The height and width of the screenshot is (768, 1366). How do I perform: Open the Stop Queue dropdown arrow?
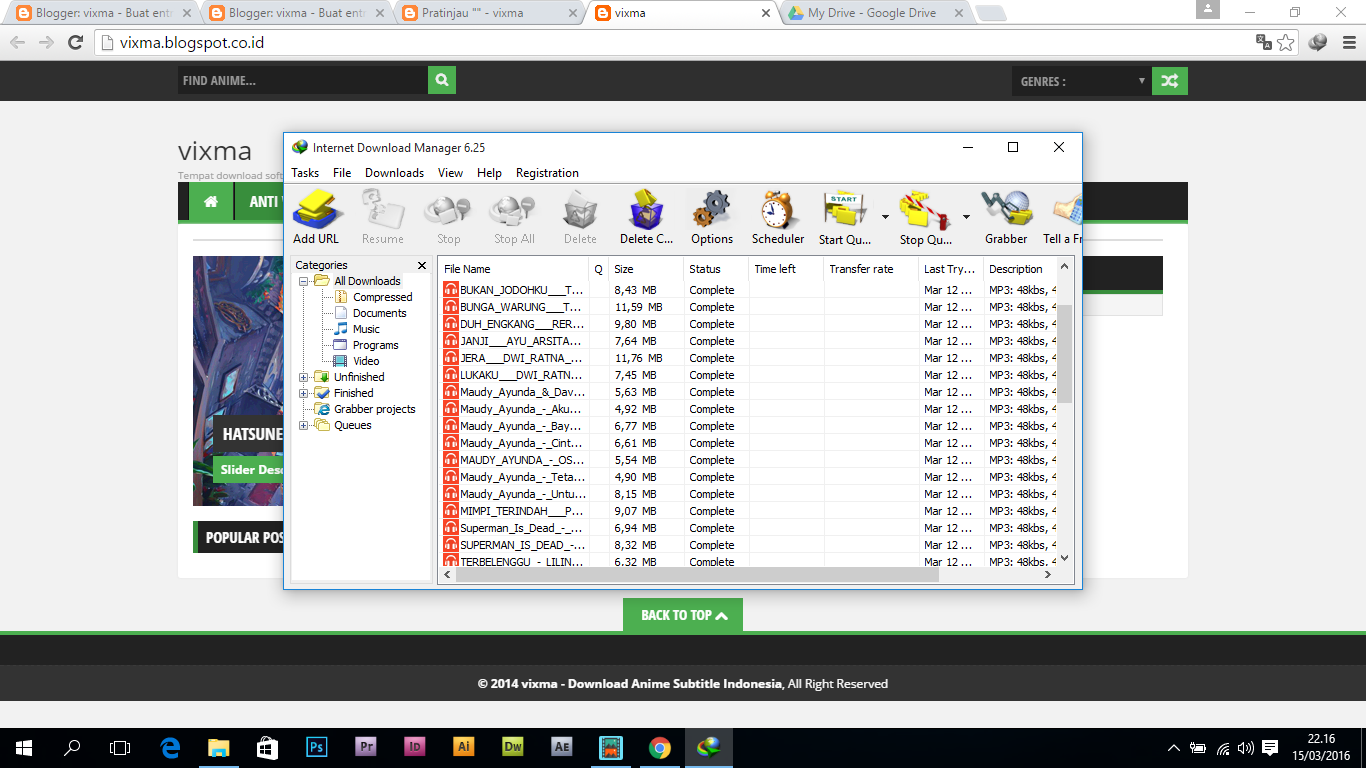[966, 216]
